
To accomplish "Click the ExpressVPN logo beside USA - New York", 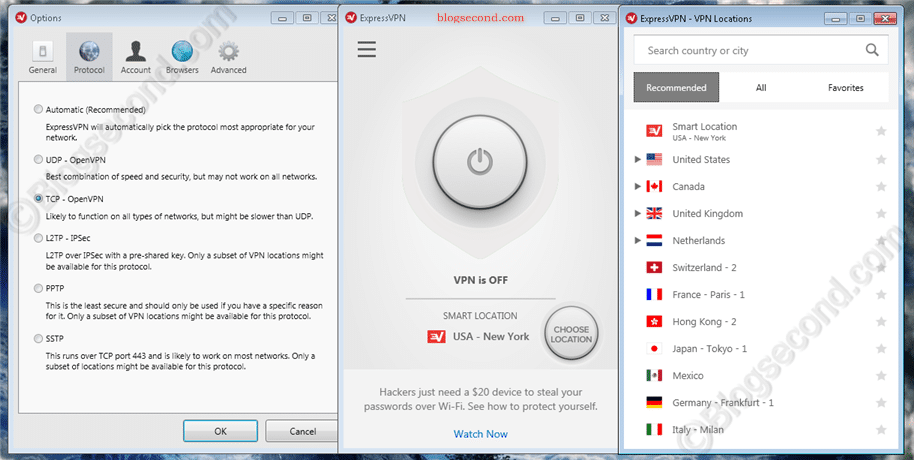I will [x=437, y=336].
